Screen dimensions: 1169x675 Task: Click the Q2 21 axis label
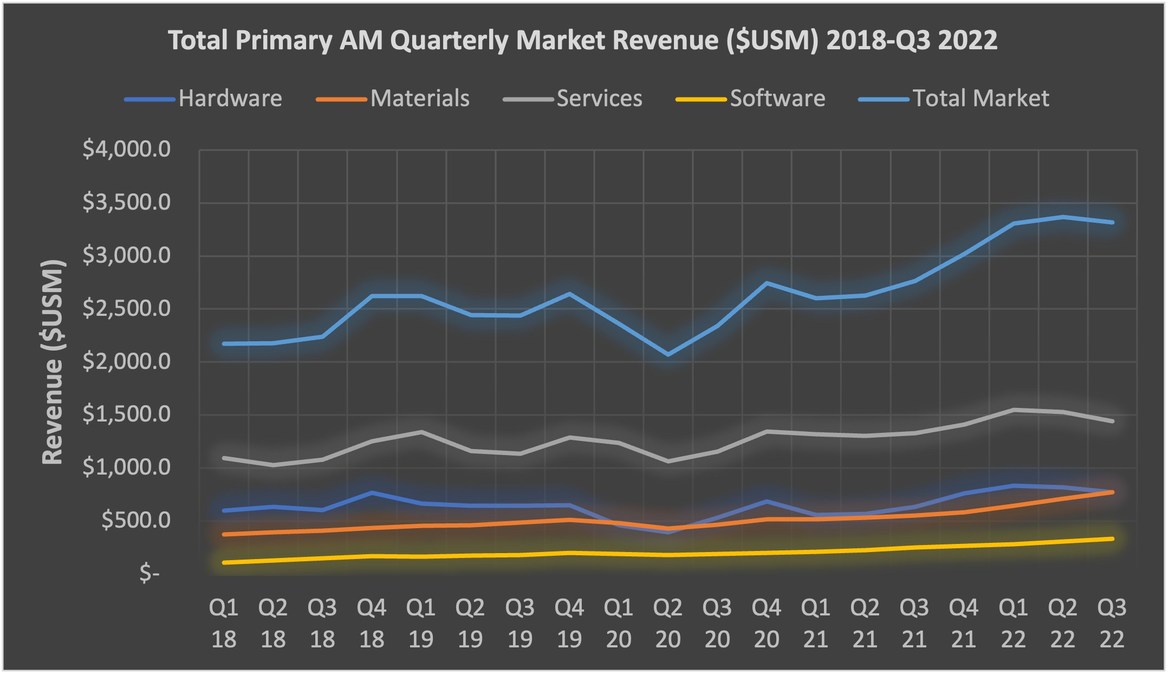[x=865, y=624]
